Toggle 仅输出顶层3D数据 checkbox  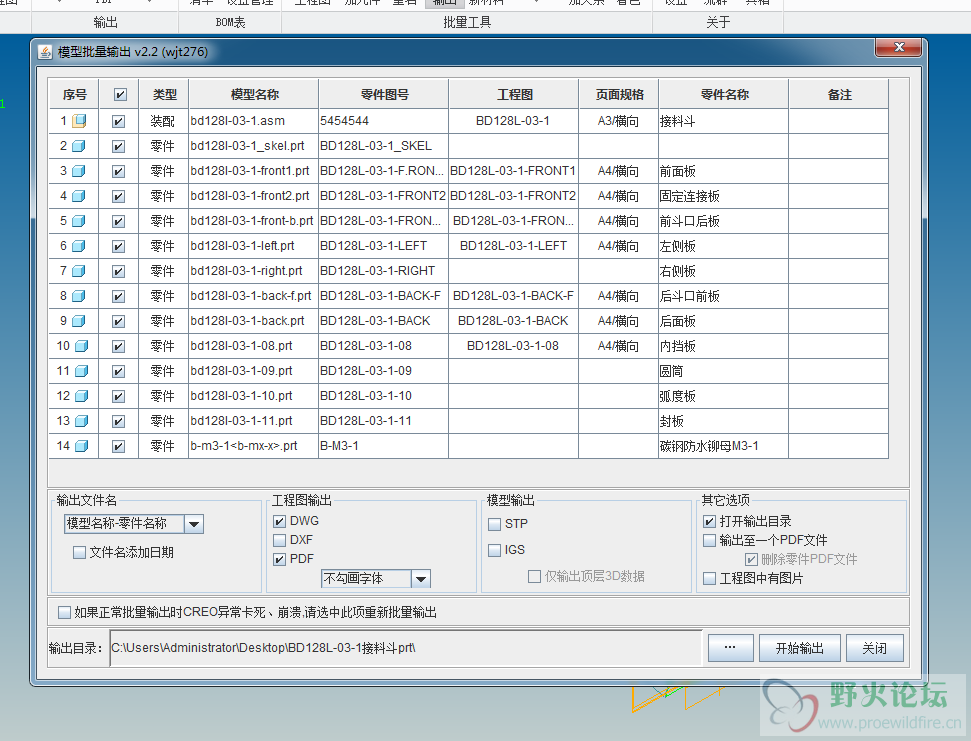tap(534, 576)
